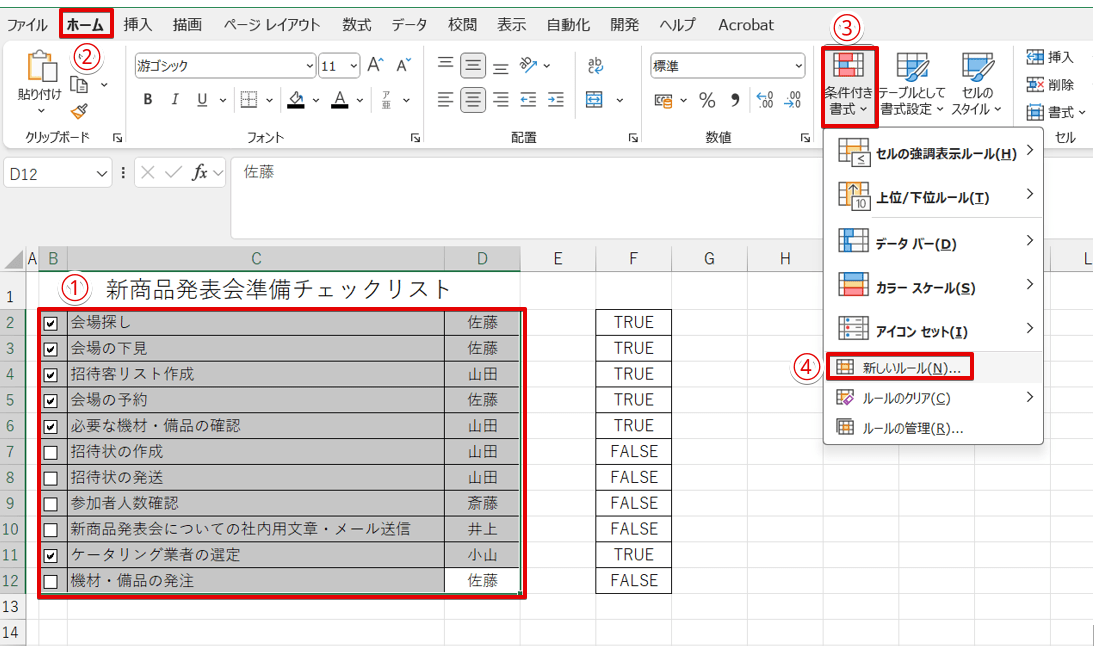Check the 機材・備品の発注 checkbox
Viewport: 1107px width, 646px height.
tap(51, 582)
